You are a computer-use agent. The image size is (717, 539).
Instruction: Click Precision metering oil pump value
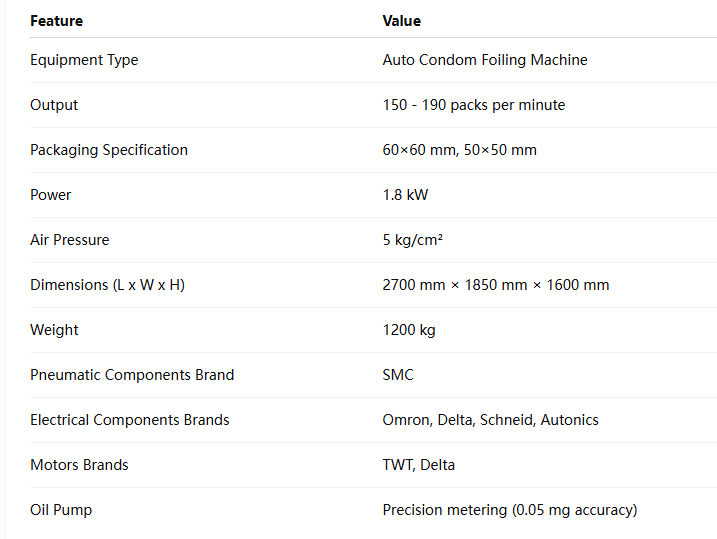coord(510,510)
